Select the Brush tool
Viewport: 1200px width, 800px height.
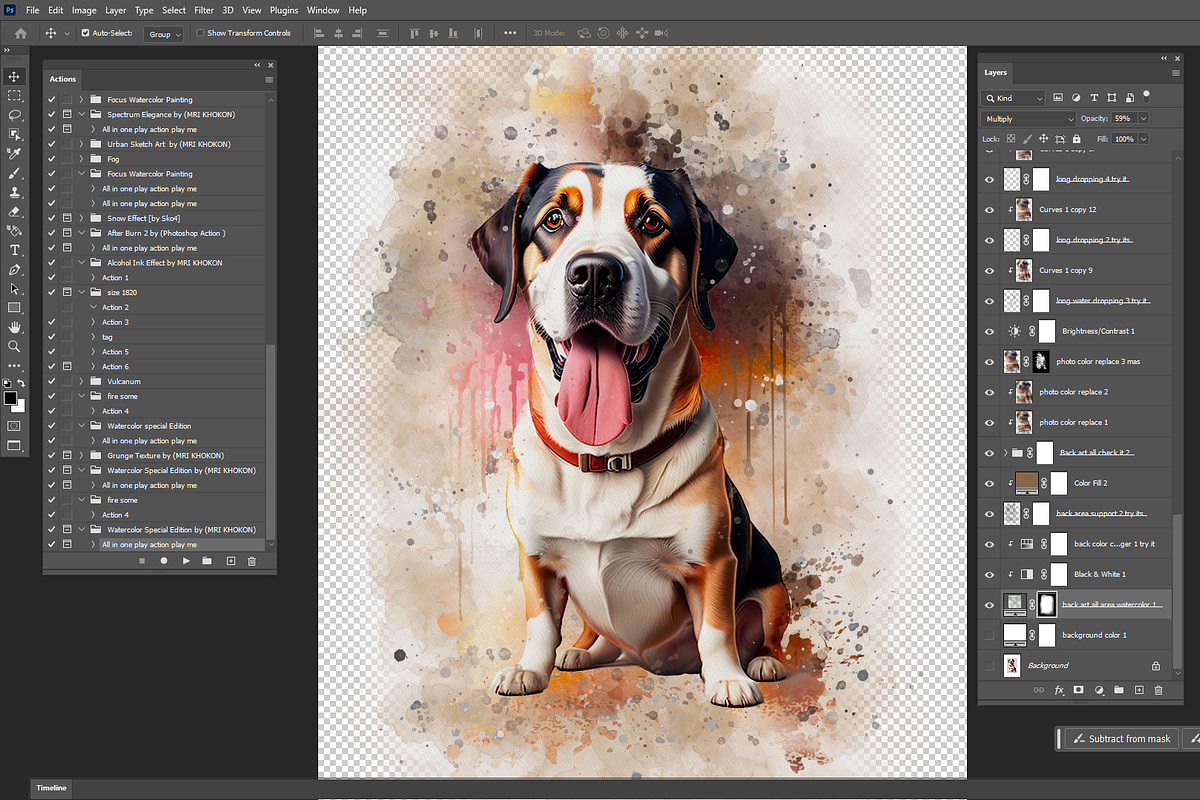(x=14, y=173)
